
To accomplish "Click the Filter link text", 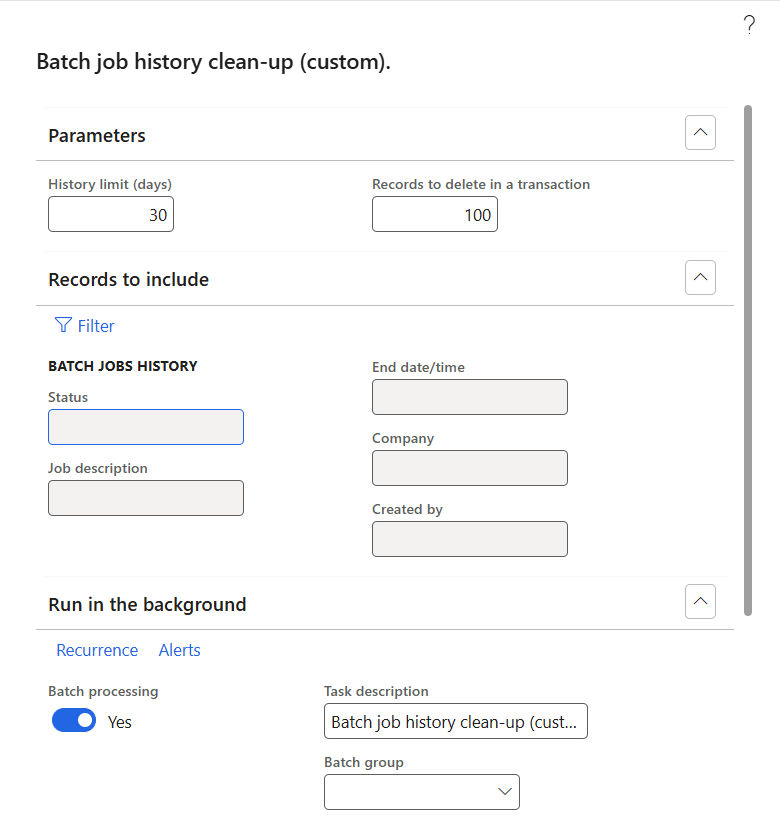I will click(96, 326).
